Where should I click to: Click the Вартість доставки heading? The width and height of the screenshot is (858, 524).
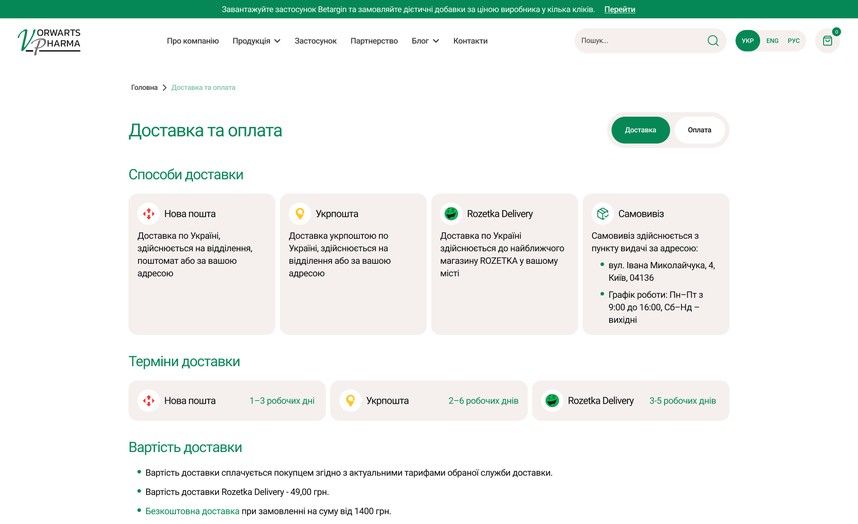185,447
